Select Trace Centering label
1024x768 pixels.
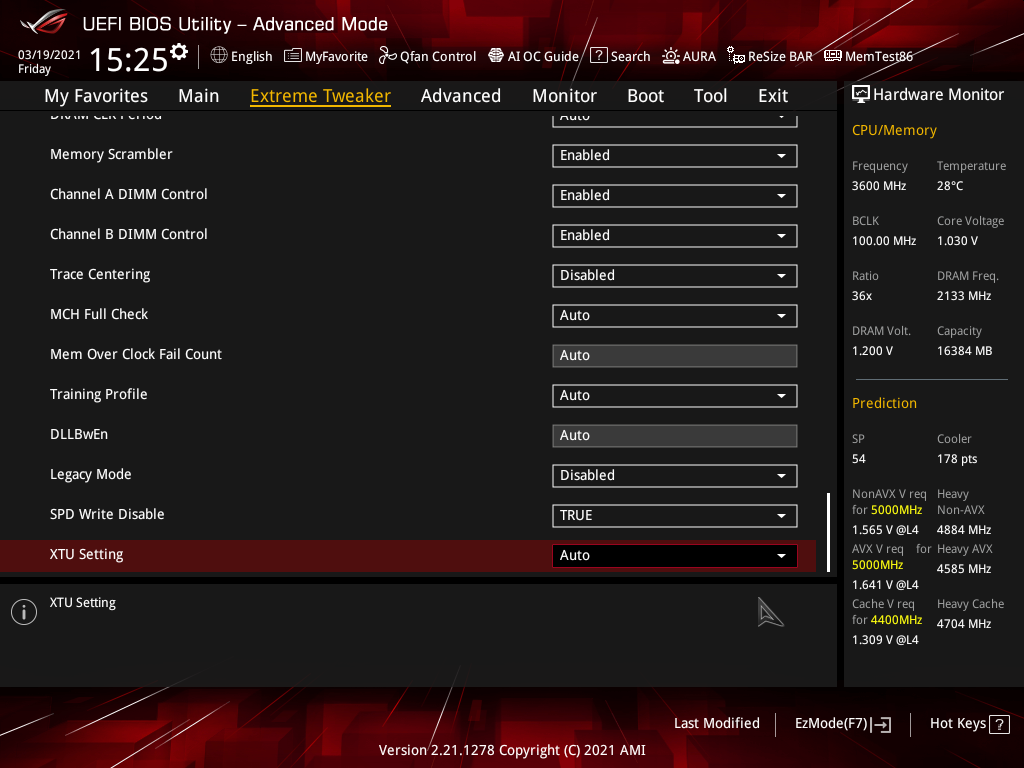[100, 274]
